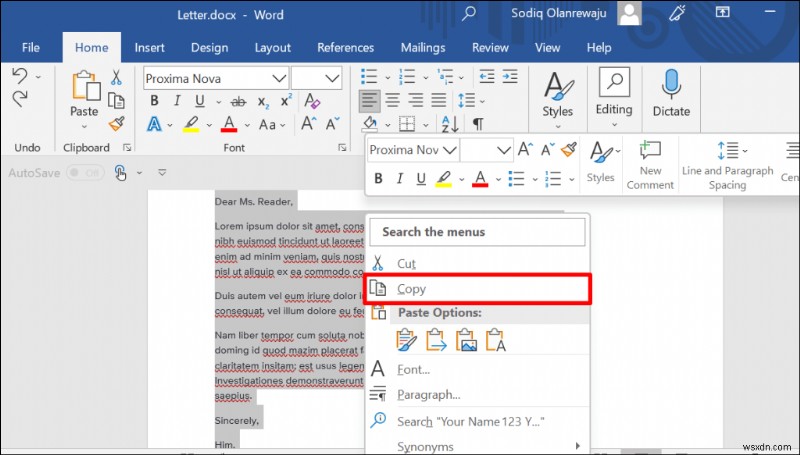Open ribbon Line Spacing icon
Viewport: 800px width, 455px height.
tap(466, 100)
